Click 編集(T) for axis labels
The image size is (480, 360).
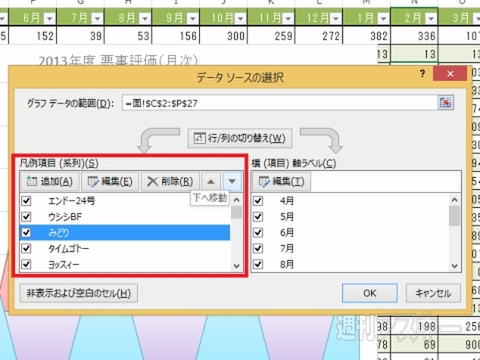tap(281, 182)
